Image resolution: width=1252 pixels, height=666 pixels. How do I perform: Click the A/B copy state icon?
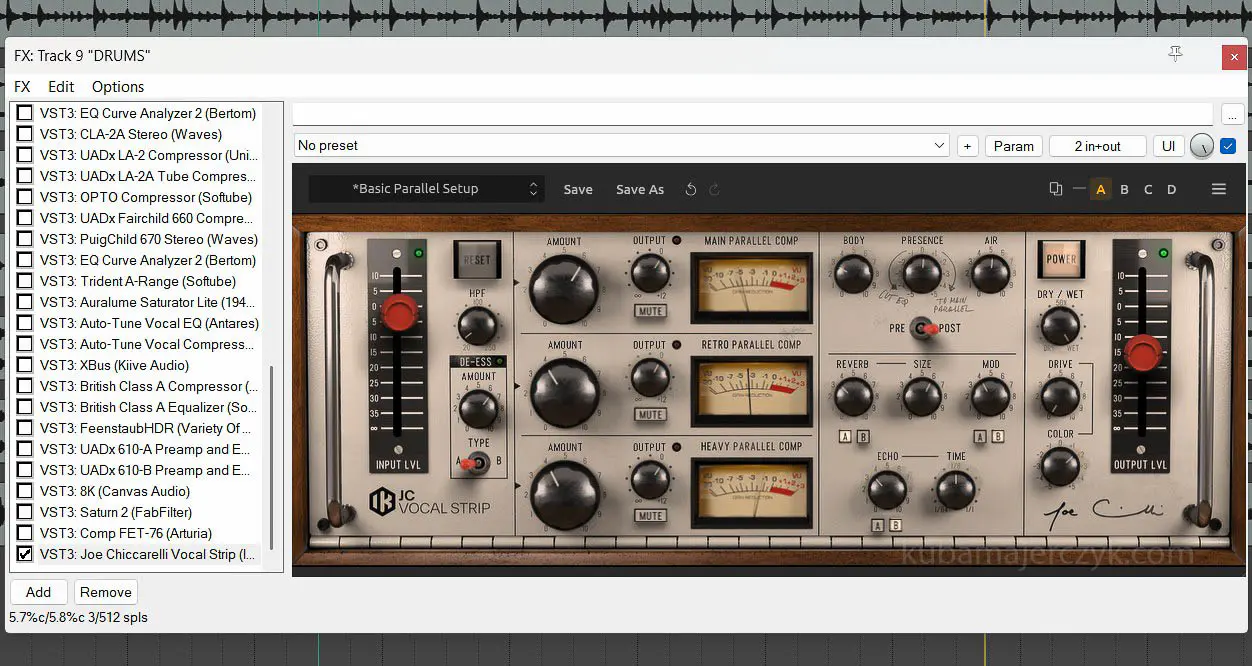pyautogui.click(x=1055, y=189)
